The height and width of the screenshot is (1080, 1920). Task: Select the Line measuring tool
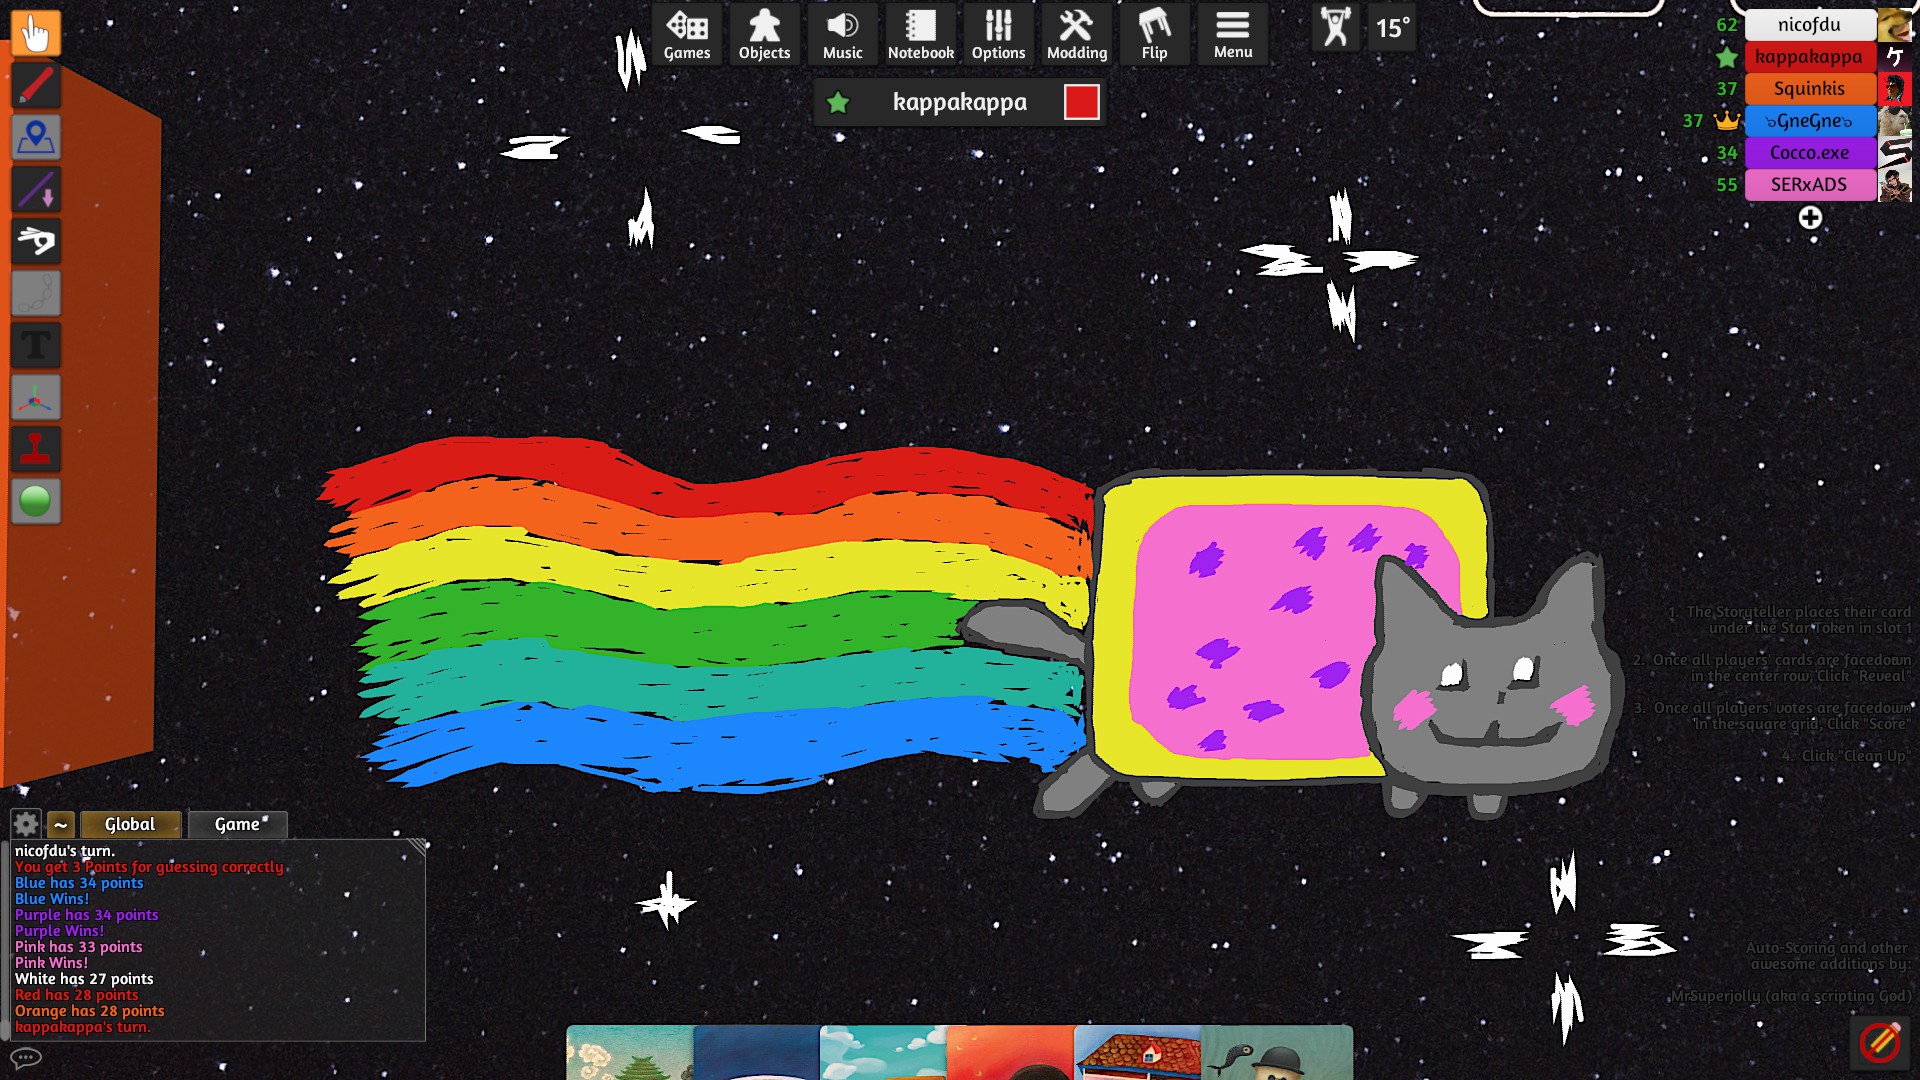click(35, 189)
